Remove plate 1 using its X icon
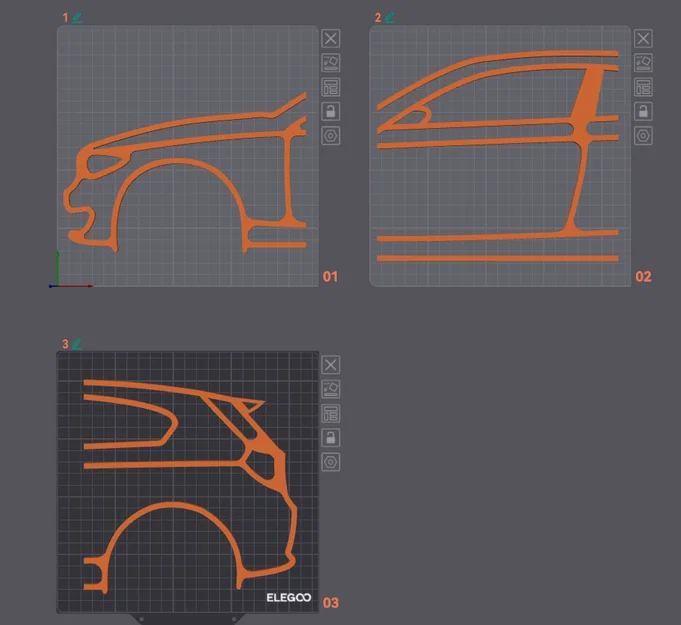This screenshot has width=681, height=625. pyautogui.click(x=331, y=39)
